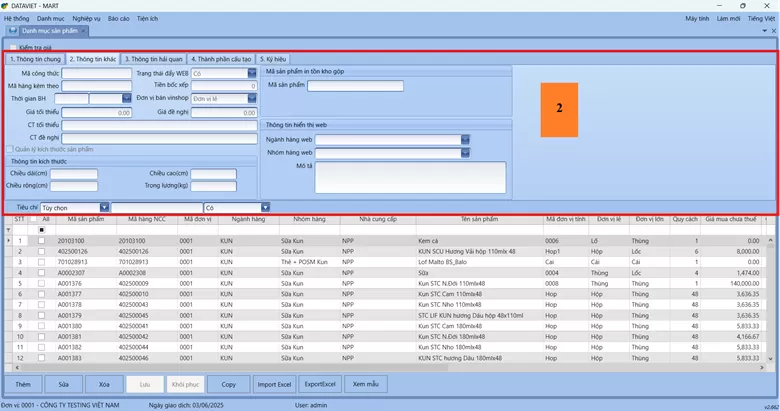780x411 pixels.
Task: Open the Báo cáo menu
Action: pyautogui.click(x=118, y=19)
